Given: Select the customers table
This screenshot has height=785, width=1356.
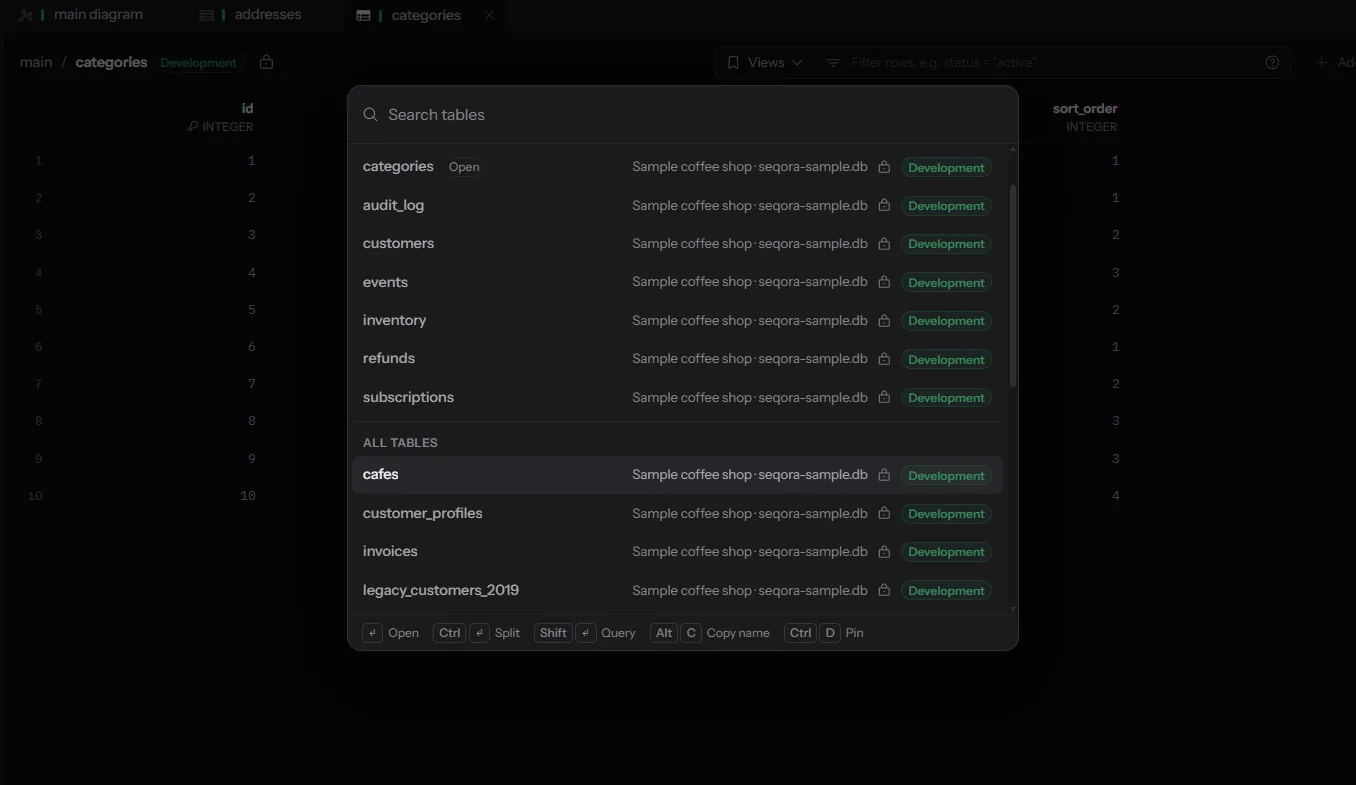Looking at the screenshot, I should point(677,244).
